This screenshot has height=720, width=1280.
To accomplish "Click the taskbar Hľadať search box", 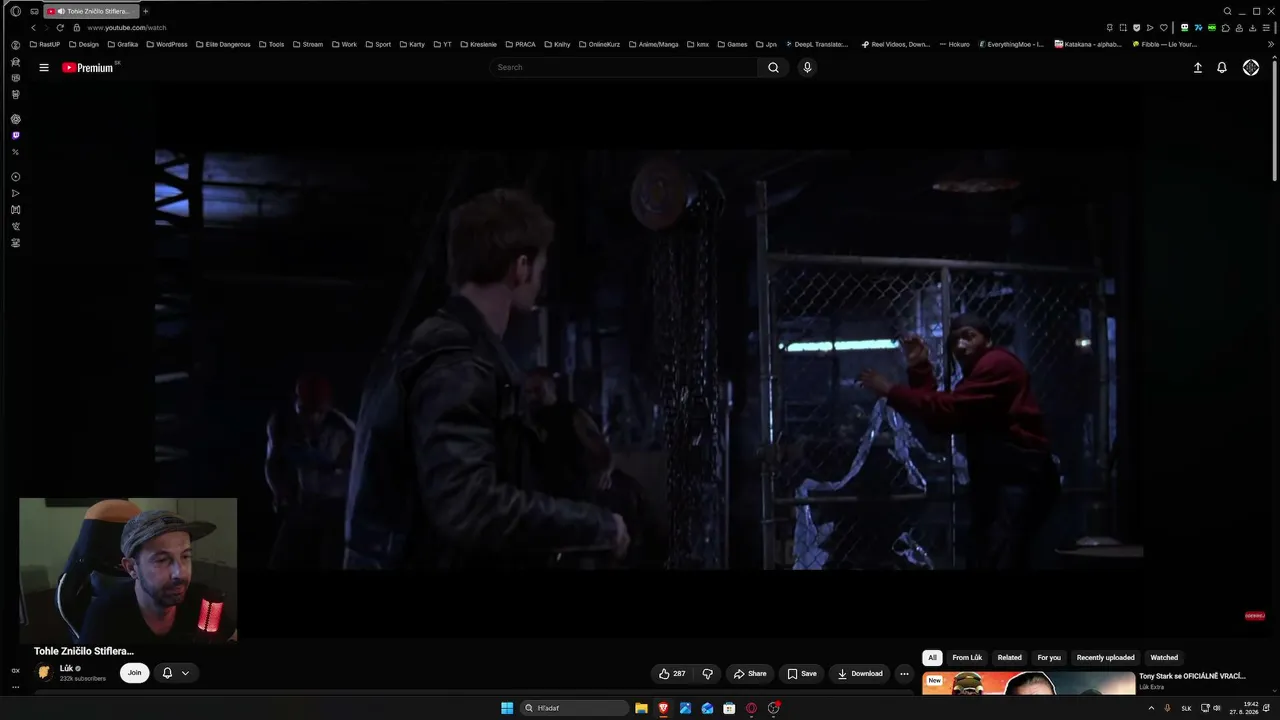I will (x=575, y=708).
